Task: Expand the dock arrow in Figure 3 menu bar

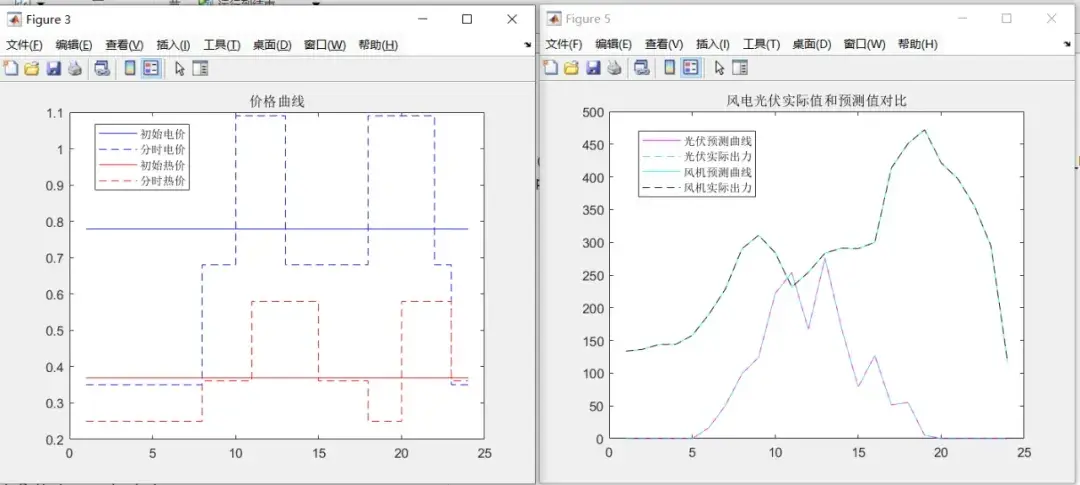Action: [x=528, y=45]
